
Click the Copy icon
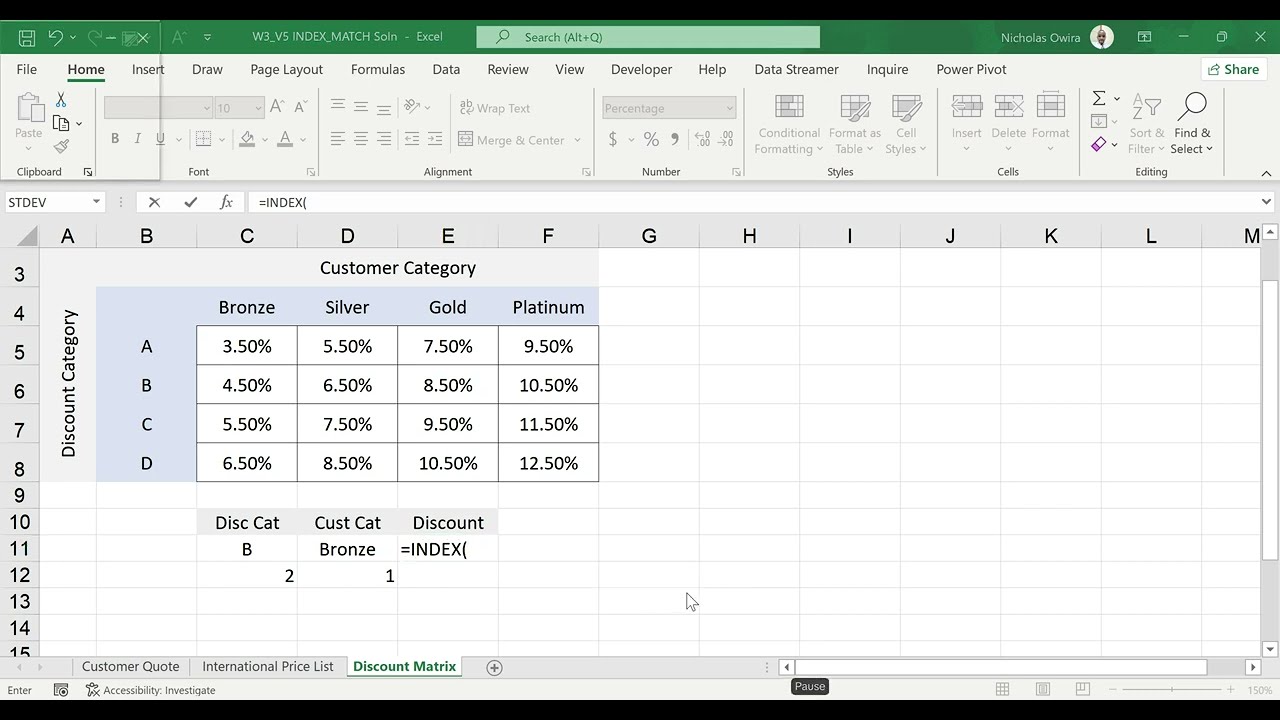point(61,123)
